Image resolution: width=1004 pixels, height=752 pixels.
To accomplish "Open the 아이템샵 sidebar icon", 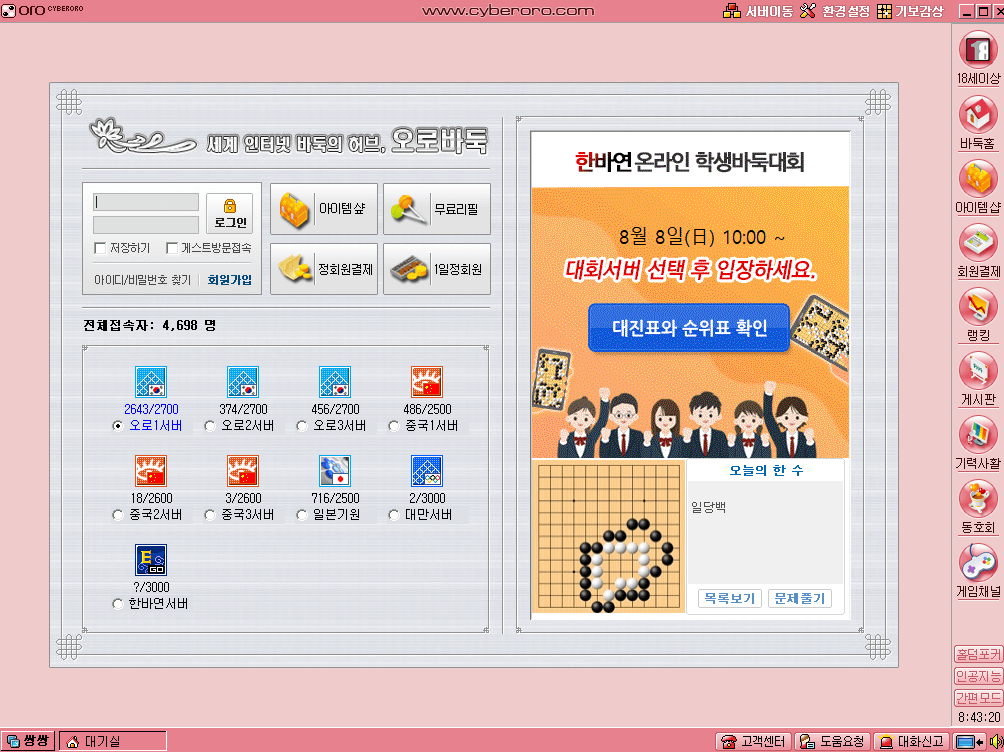I will (978, 179).
